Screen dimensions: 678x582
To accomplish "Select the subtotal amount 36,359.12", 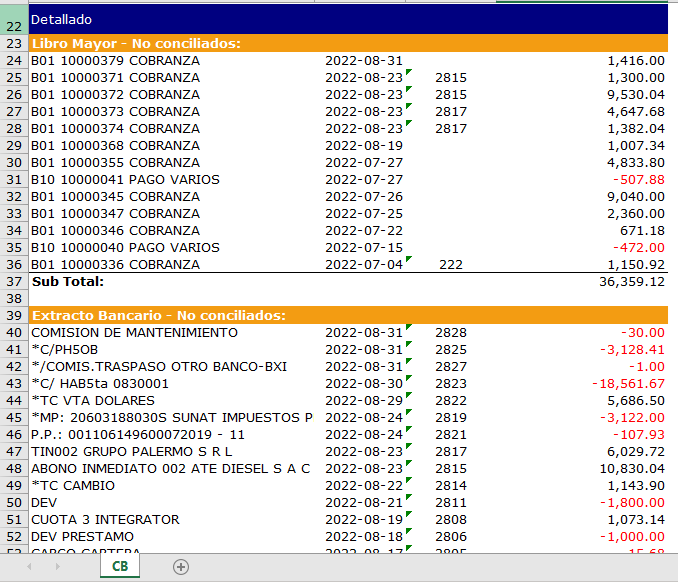I will point(624,281).
